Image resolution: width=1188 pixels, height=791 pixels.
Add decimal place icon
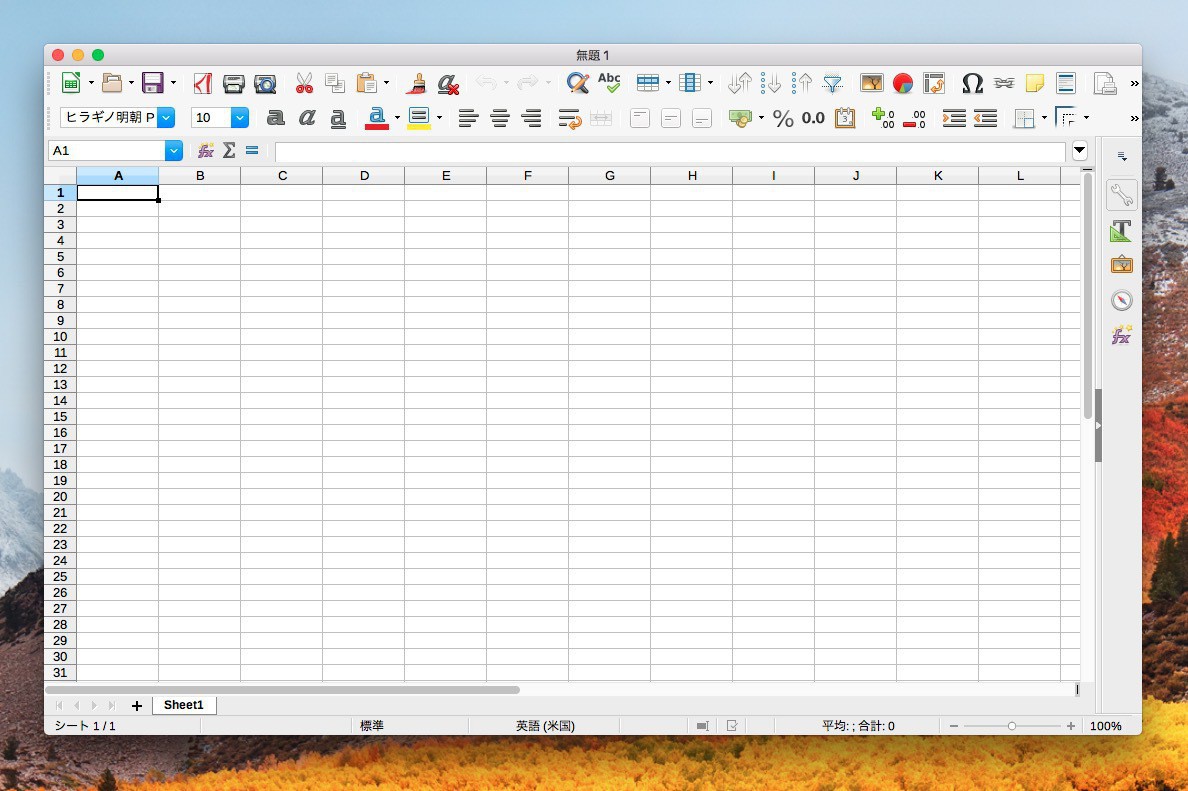(x=883, y=117)
